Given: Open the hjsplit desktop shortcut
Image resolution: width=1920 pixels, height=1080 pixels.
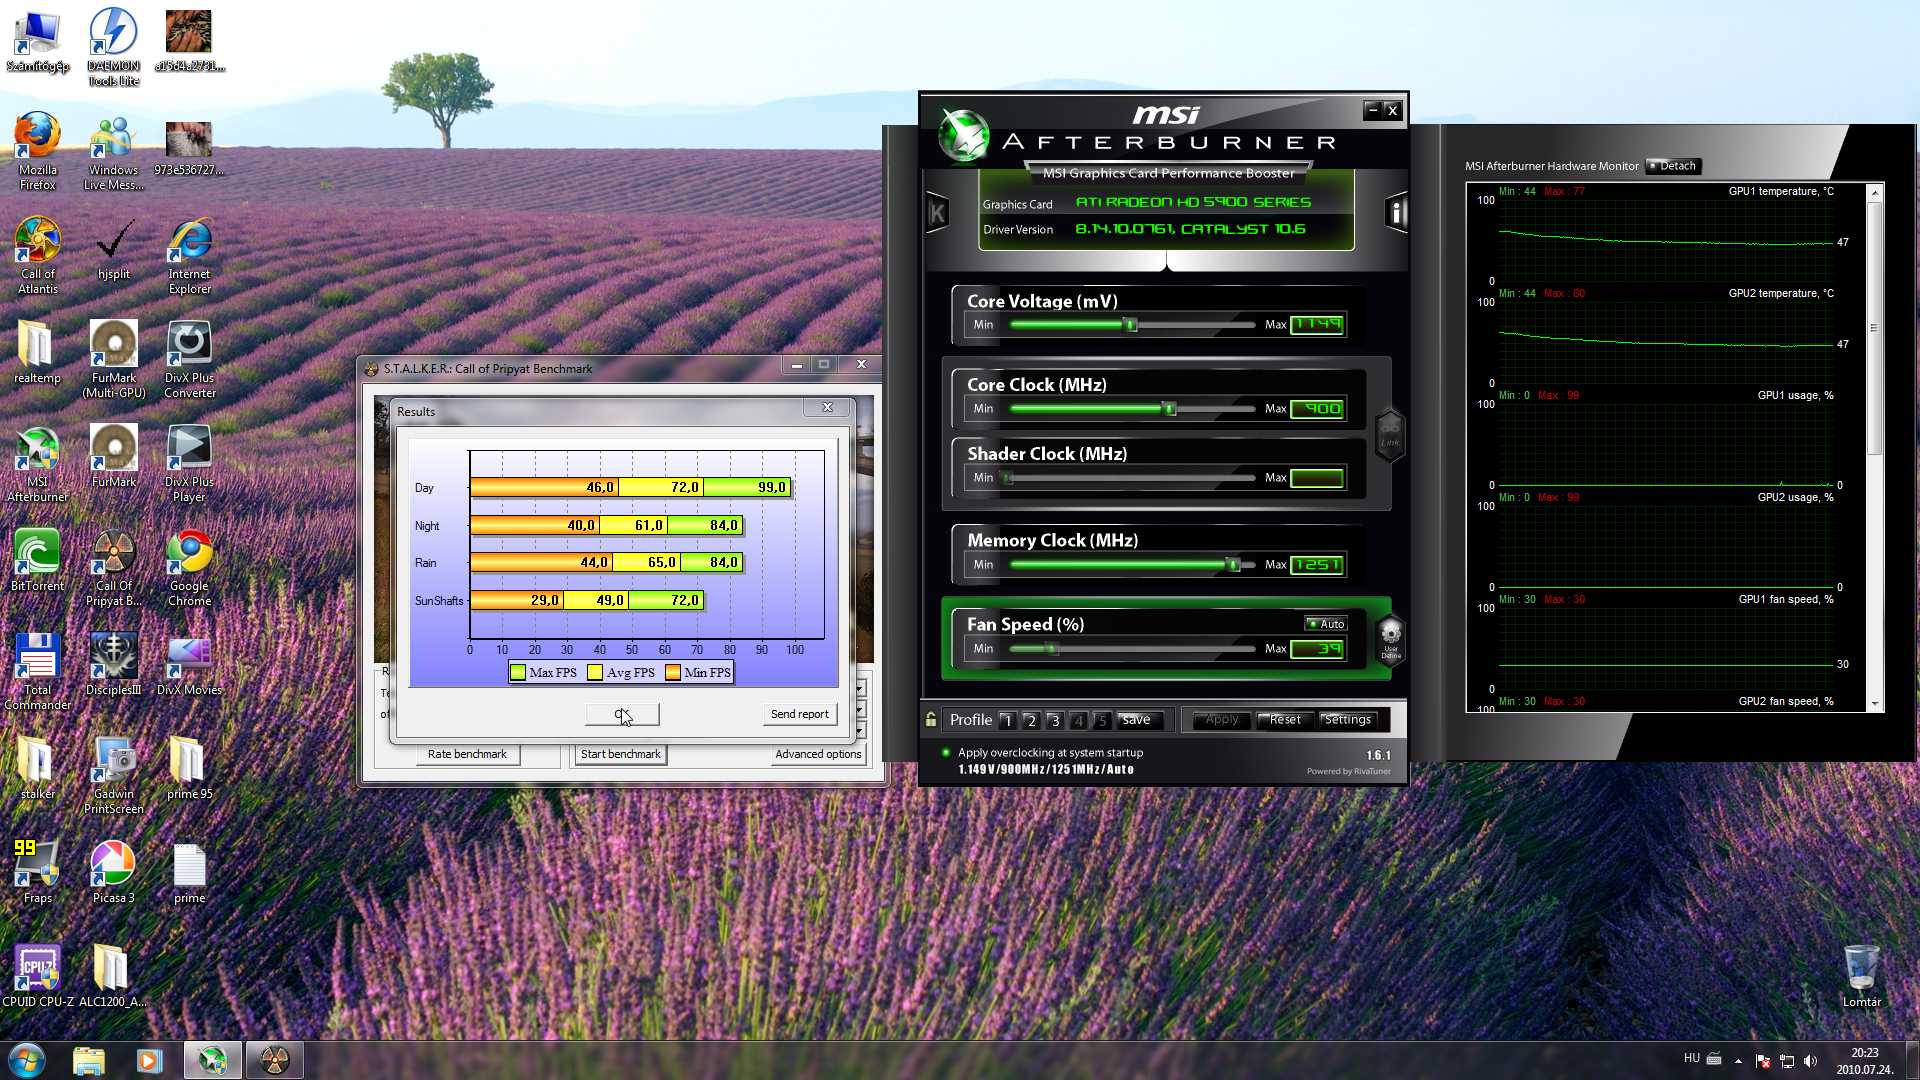Looking at the screenshot, I should (113, 247).
